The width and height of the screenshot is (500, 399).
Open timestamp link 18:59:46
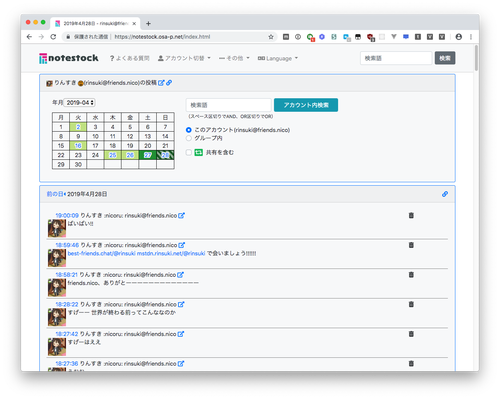pyautogui.click(x=67, y=245)
